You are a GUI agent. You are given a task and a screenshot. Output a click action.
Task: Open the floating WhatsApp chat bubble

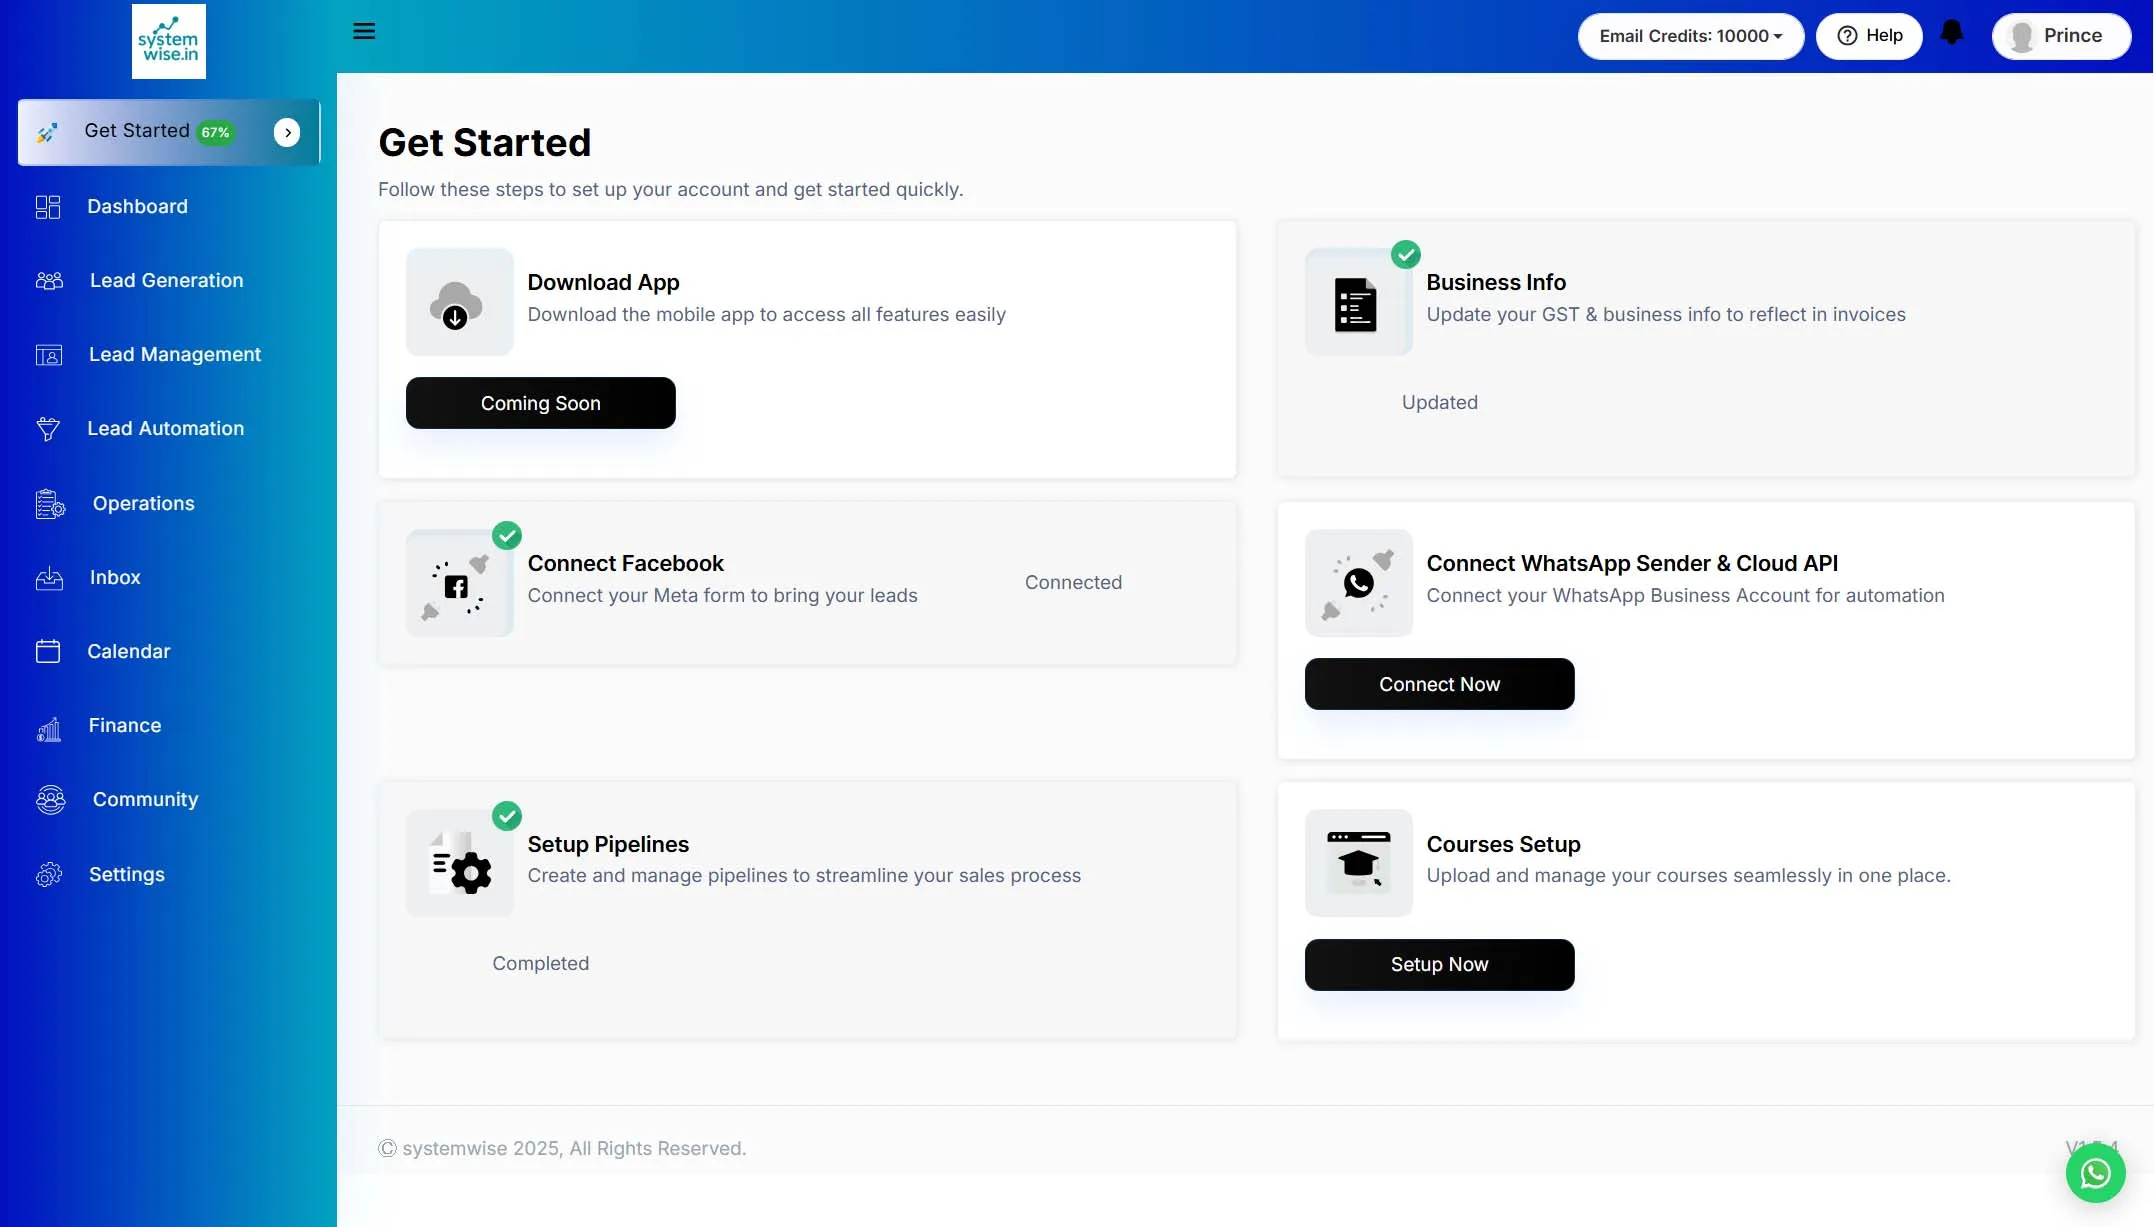coord(2095,1173)
